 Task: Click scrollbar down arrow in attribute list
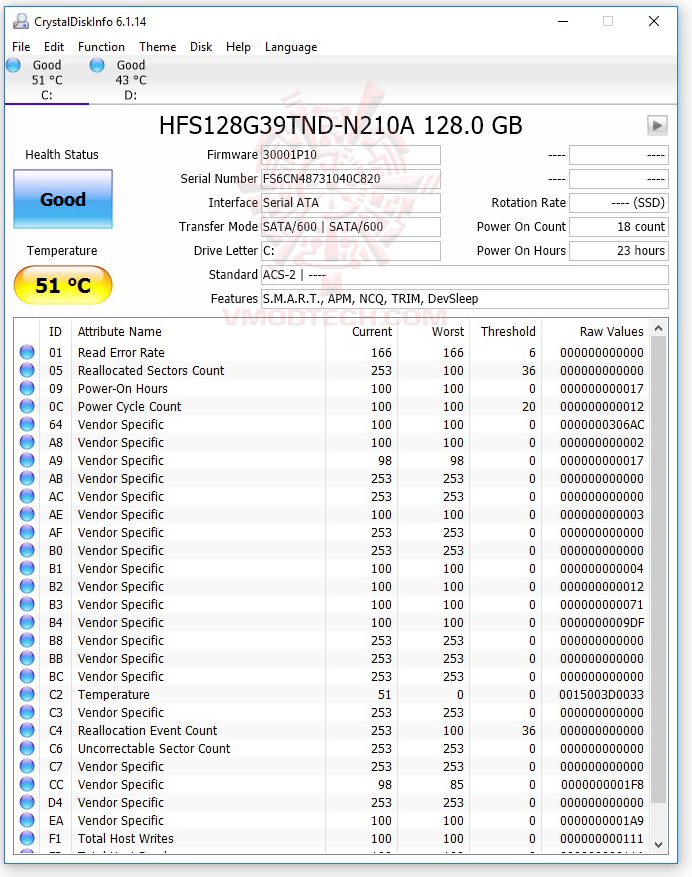click(x=658, y=845)
